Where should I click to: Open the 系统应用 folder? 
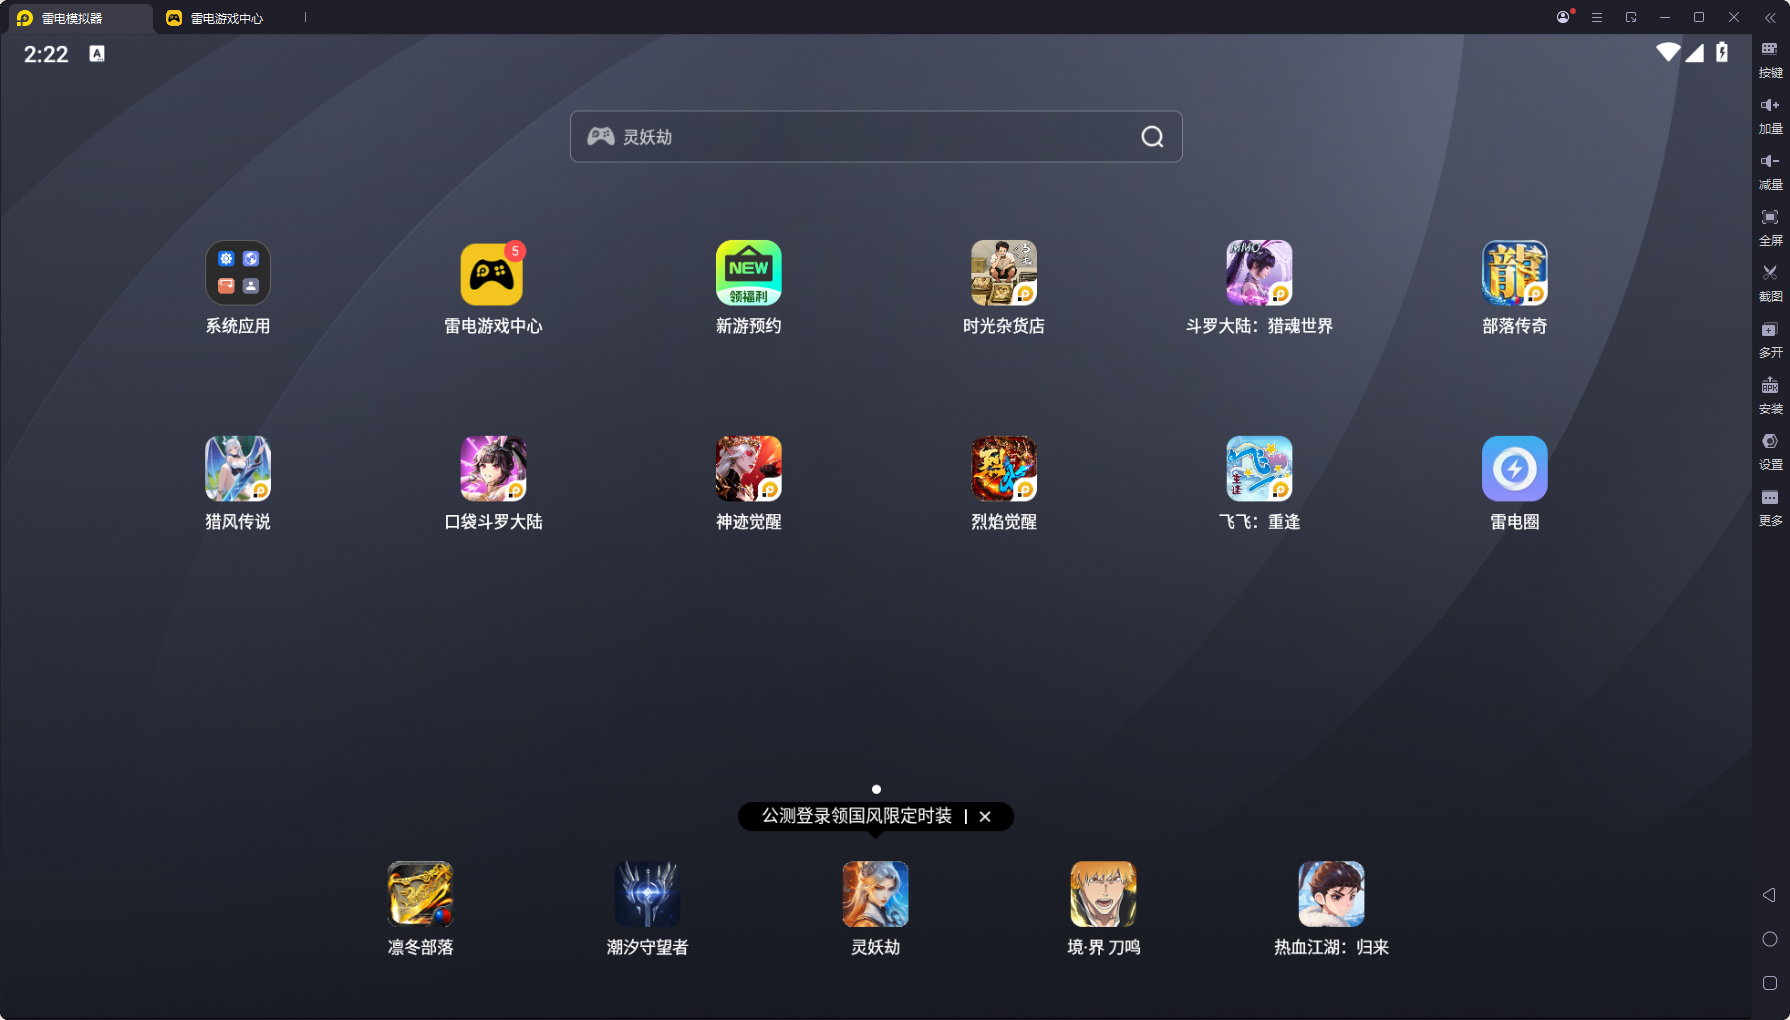click(x=238, y=273)
